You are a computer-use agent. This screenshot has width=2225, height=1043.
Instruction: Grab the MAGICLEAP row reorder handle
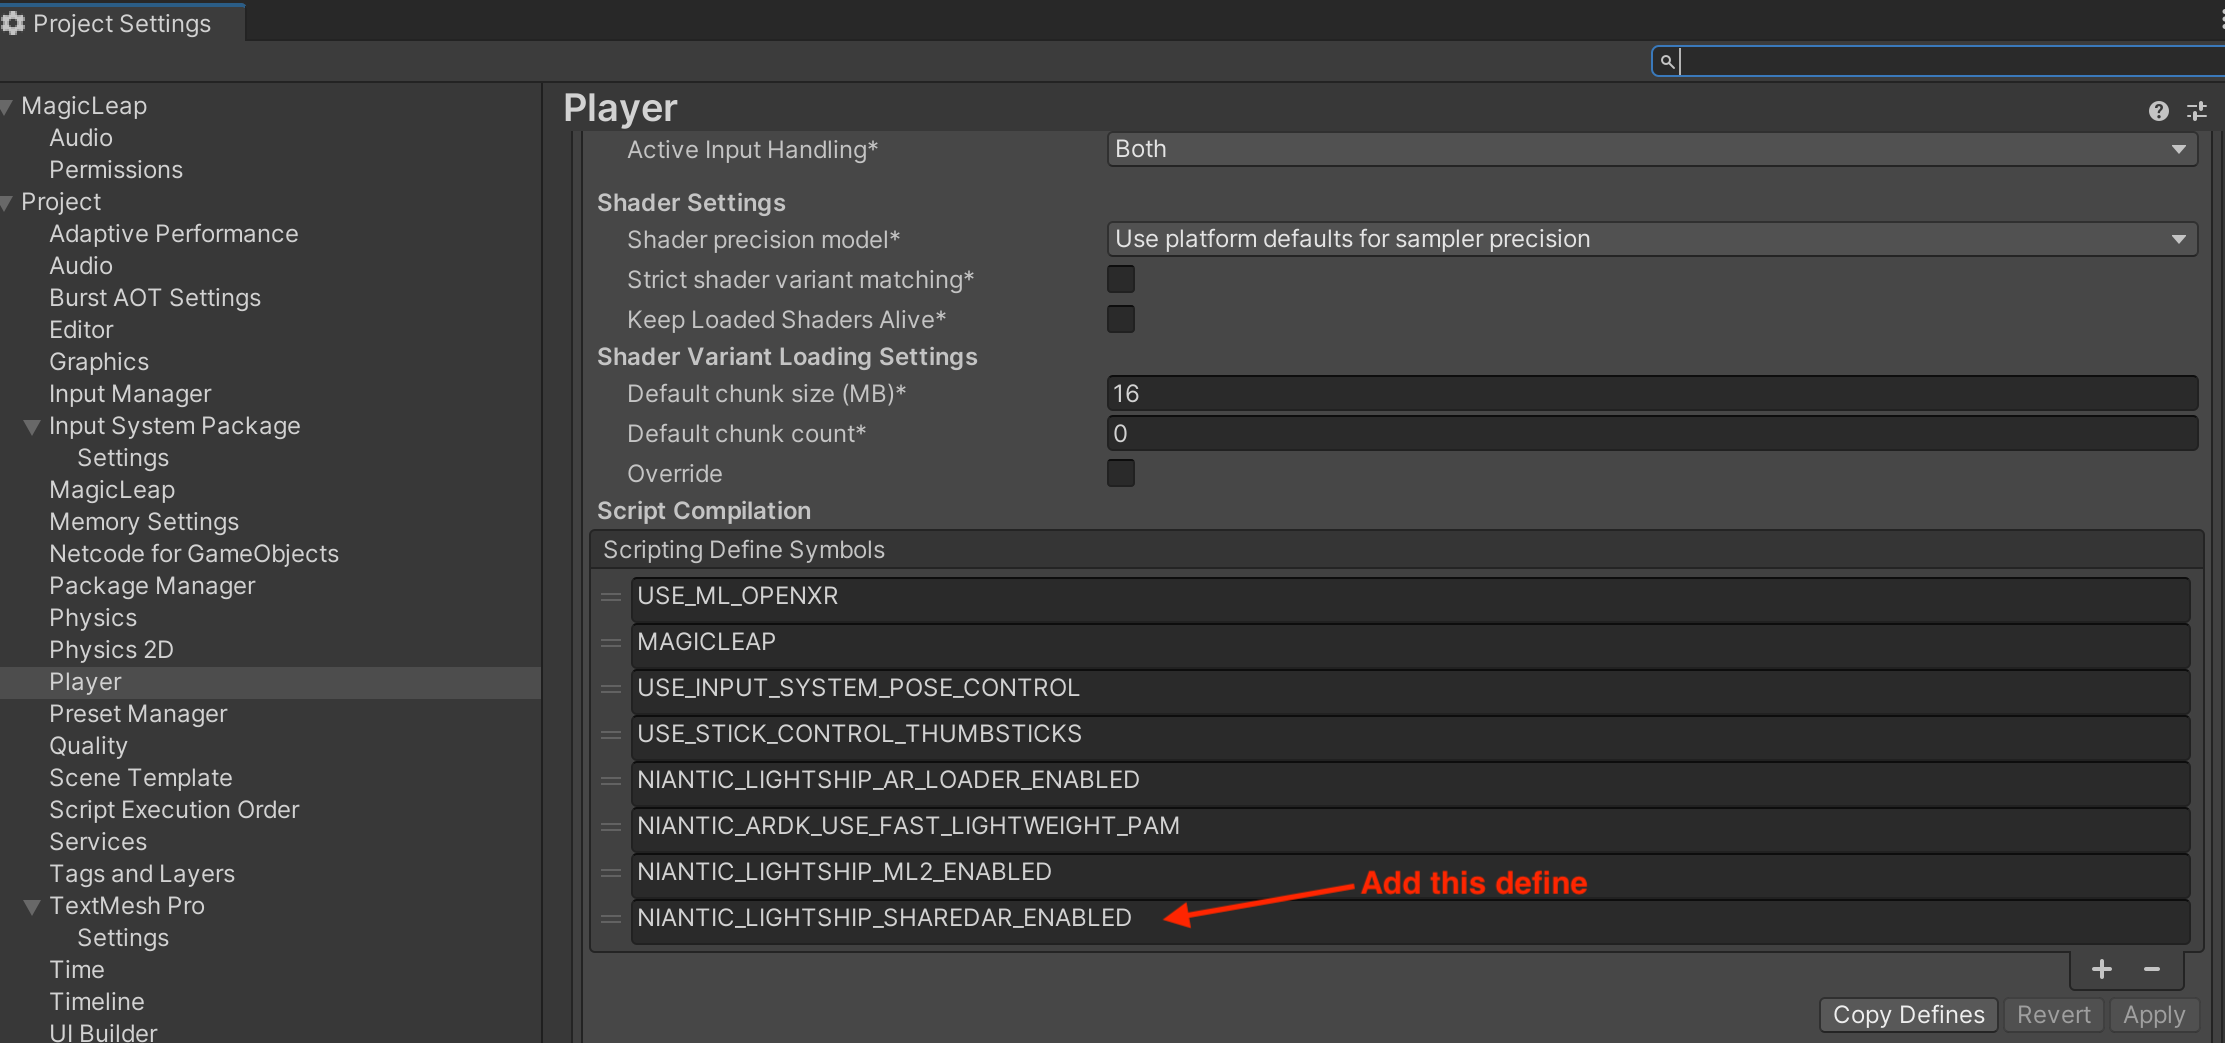(x=611, y=643)
